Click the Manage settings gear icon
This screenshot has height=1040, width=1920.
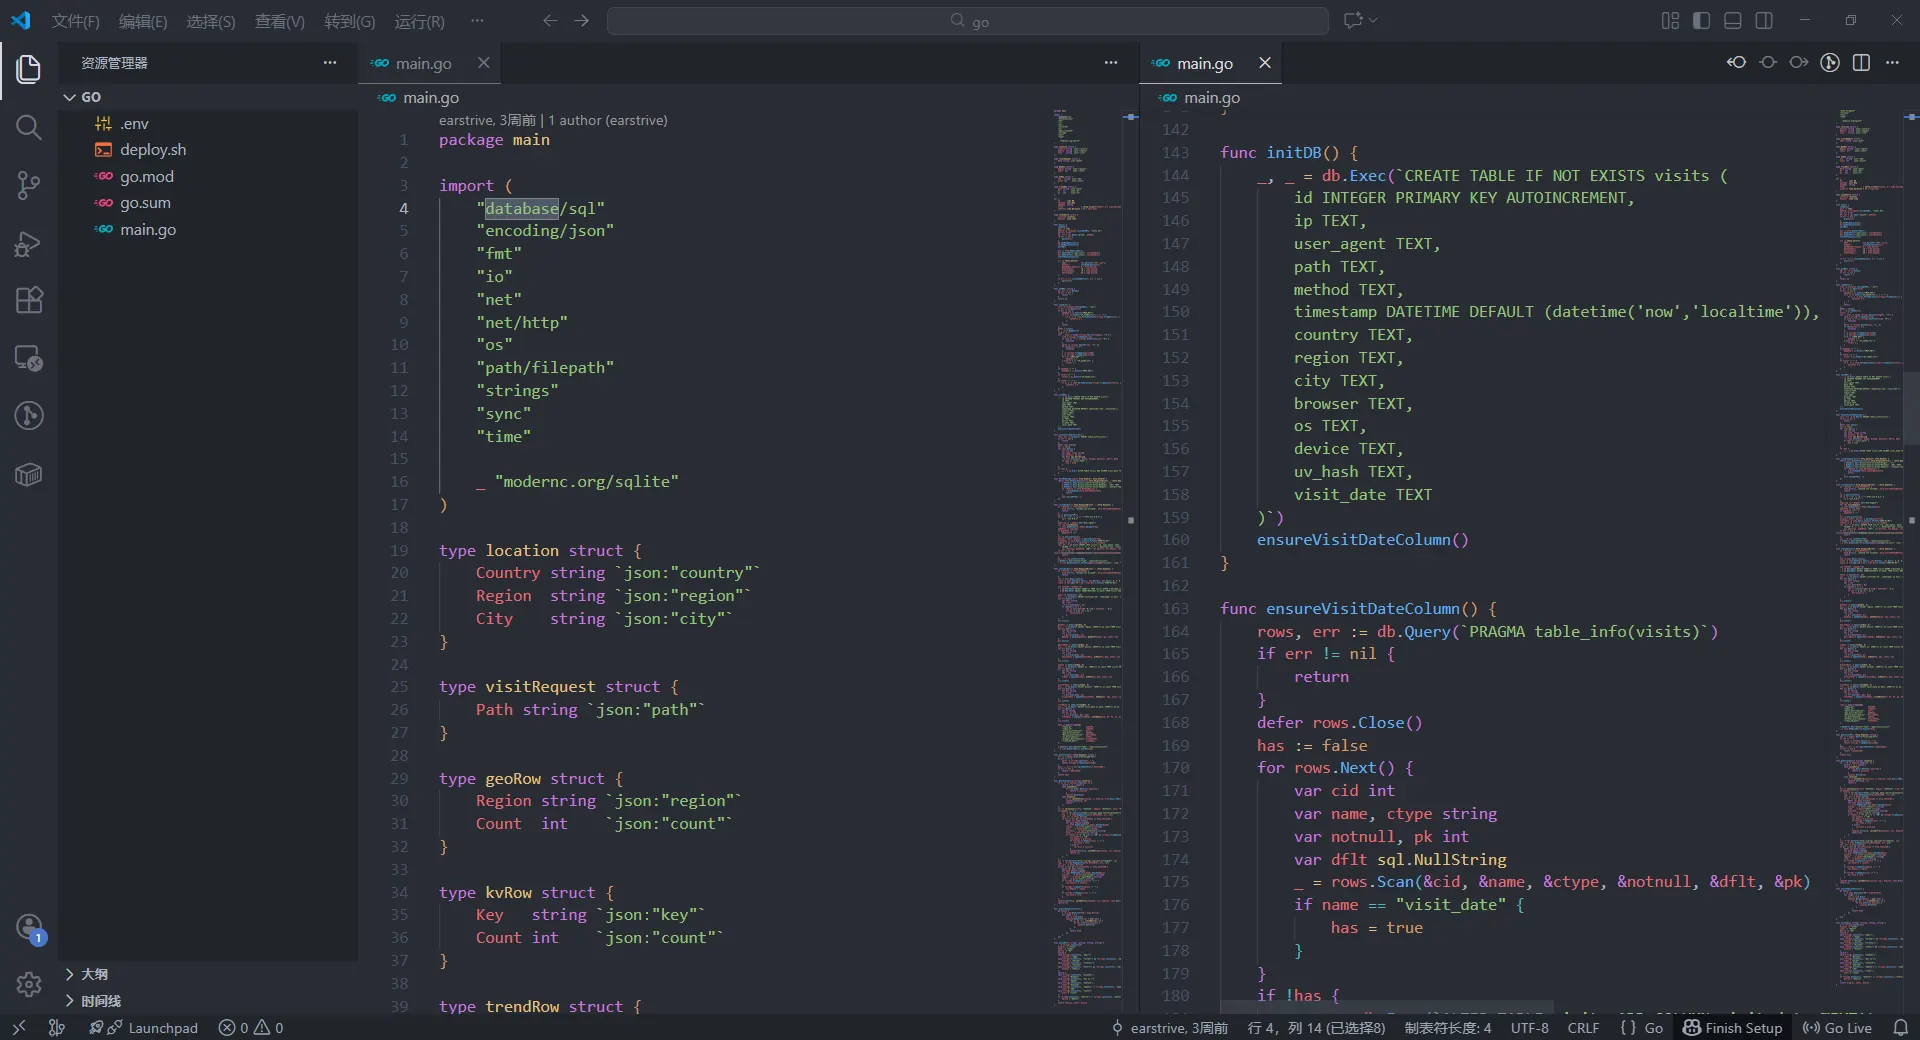[x=28, y=985]
